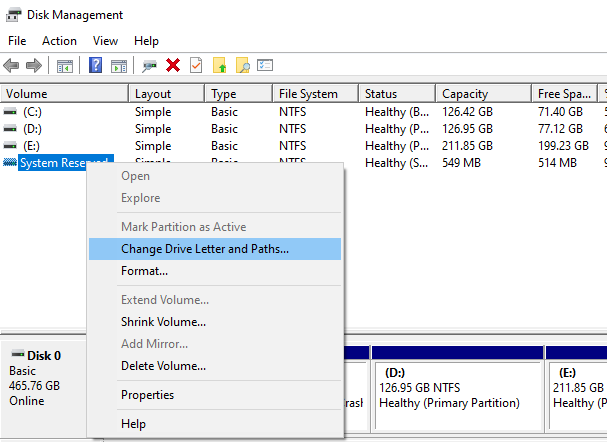Image resolution: width=607 pixels, height=442 pixels.
Task: Select Format... from the context menu
Action: click(x=144, y=271)
